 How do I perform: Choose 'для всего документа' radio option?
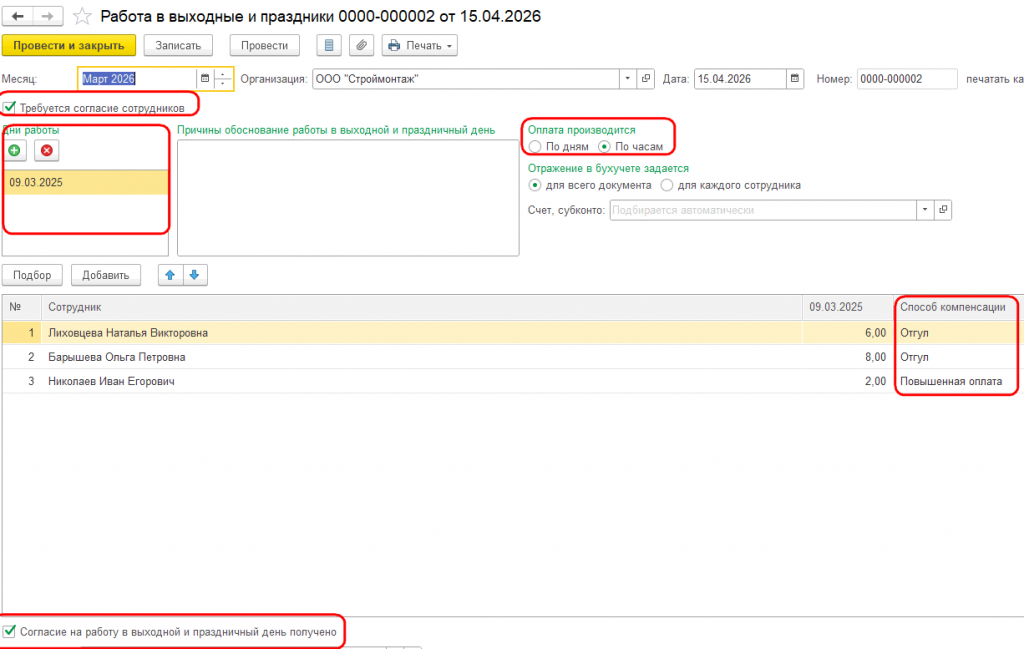(x=536, y=185)
